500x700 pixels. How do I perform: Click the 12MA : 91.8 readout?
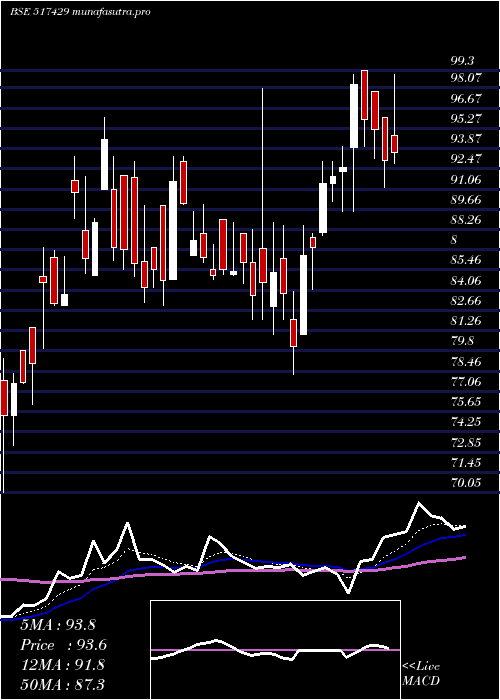pos(63,665)
